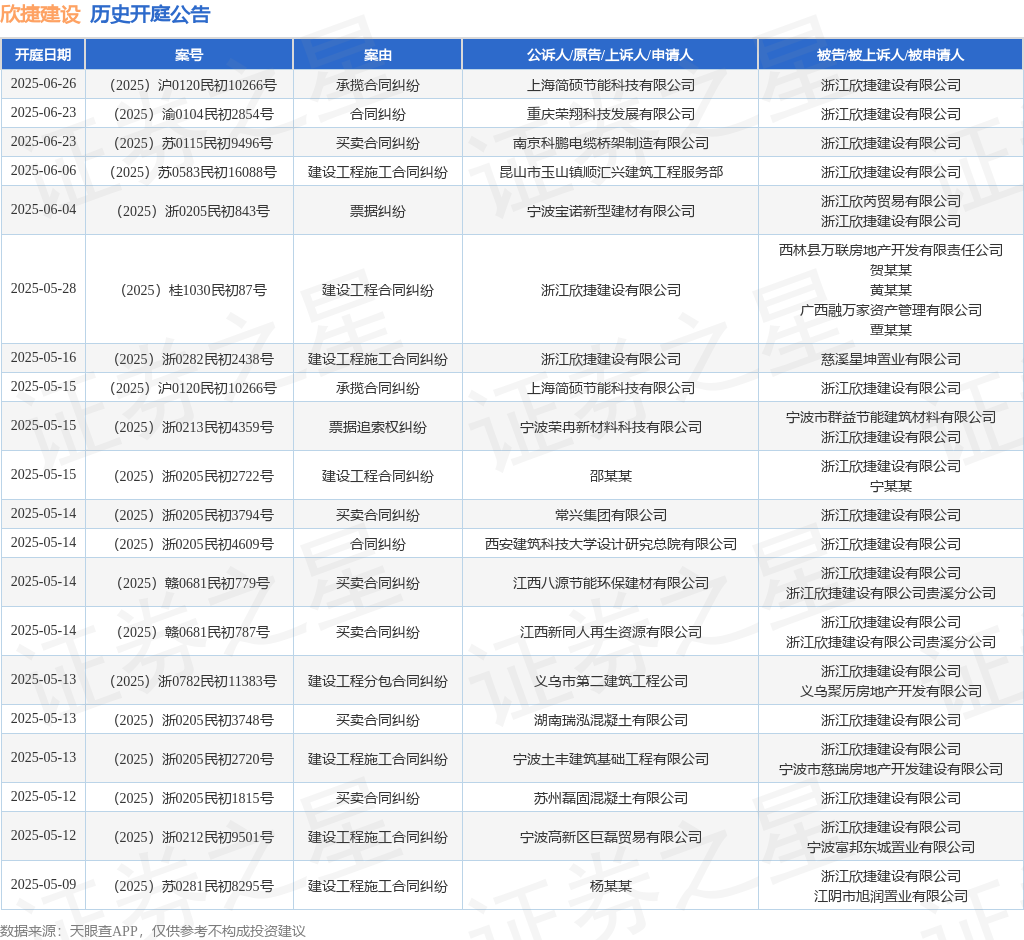Screen dimensions: 1024x940
Task: Select plaintiff 南京科鹏电缆桥架制造有限公司
Action: pyautogui.click(x=611, y=143)
